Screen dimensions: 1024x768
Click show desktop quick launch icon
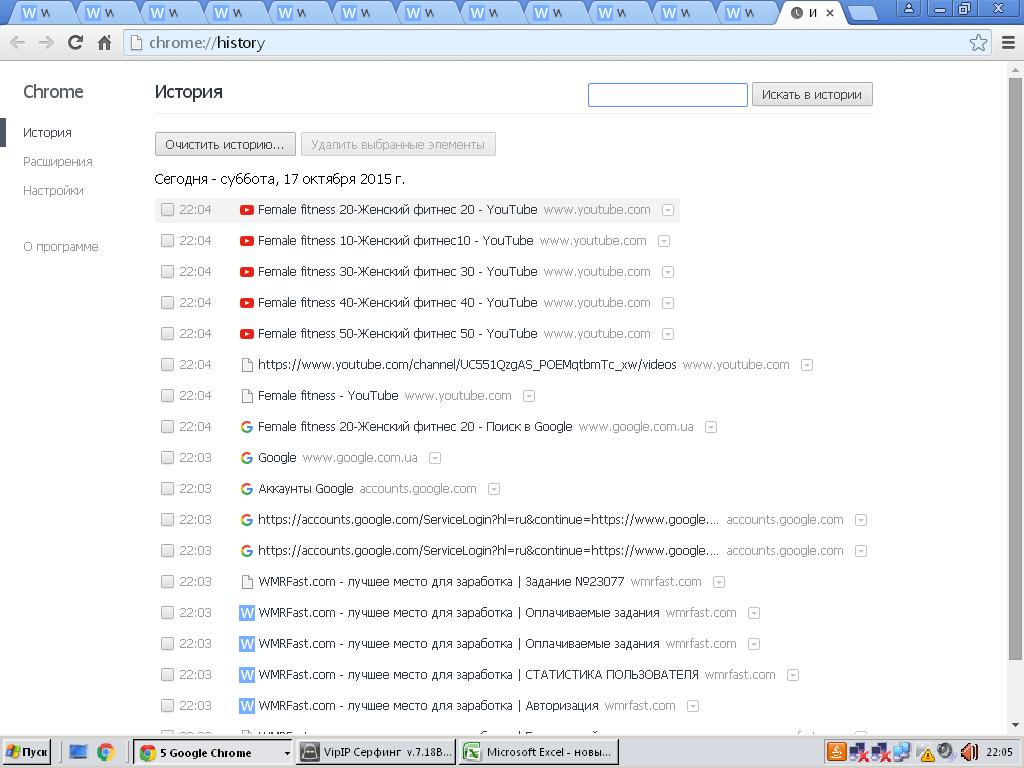point(78,752)
